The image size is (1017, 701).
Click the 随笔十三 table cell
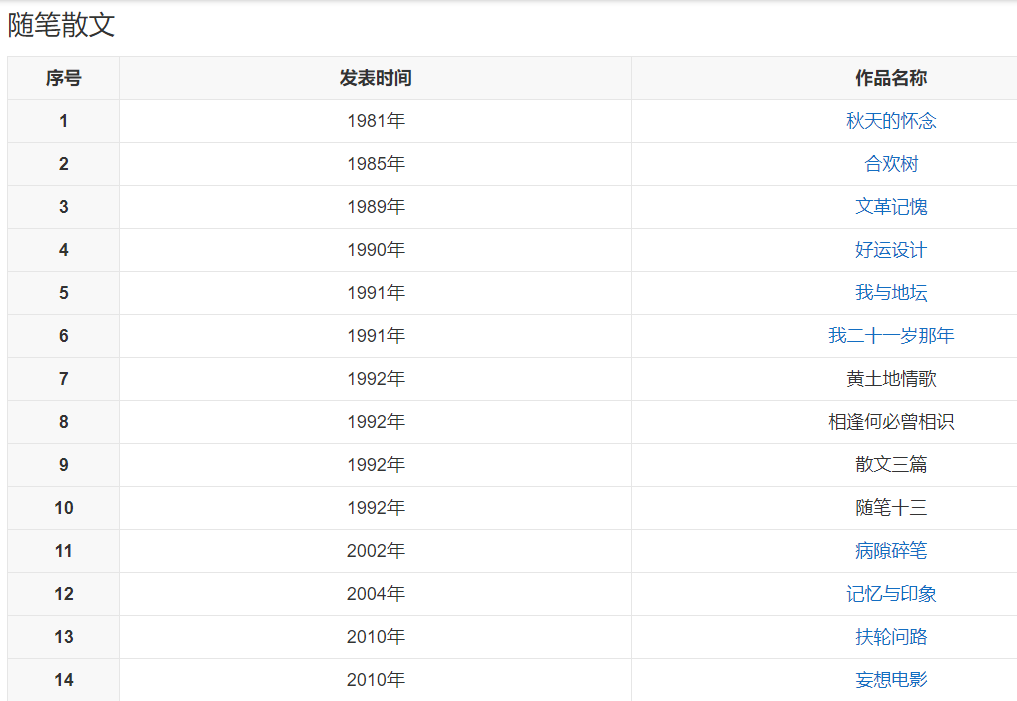pos(891,508)
